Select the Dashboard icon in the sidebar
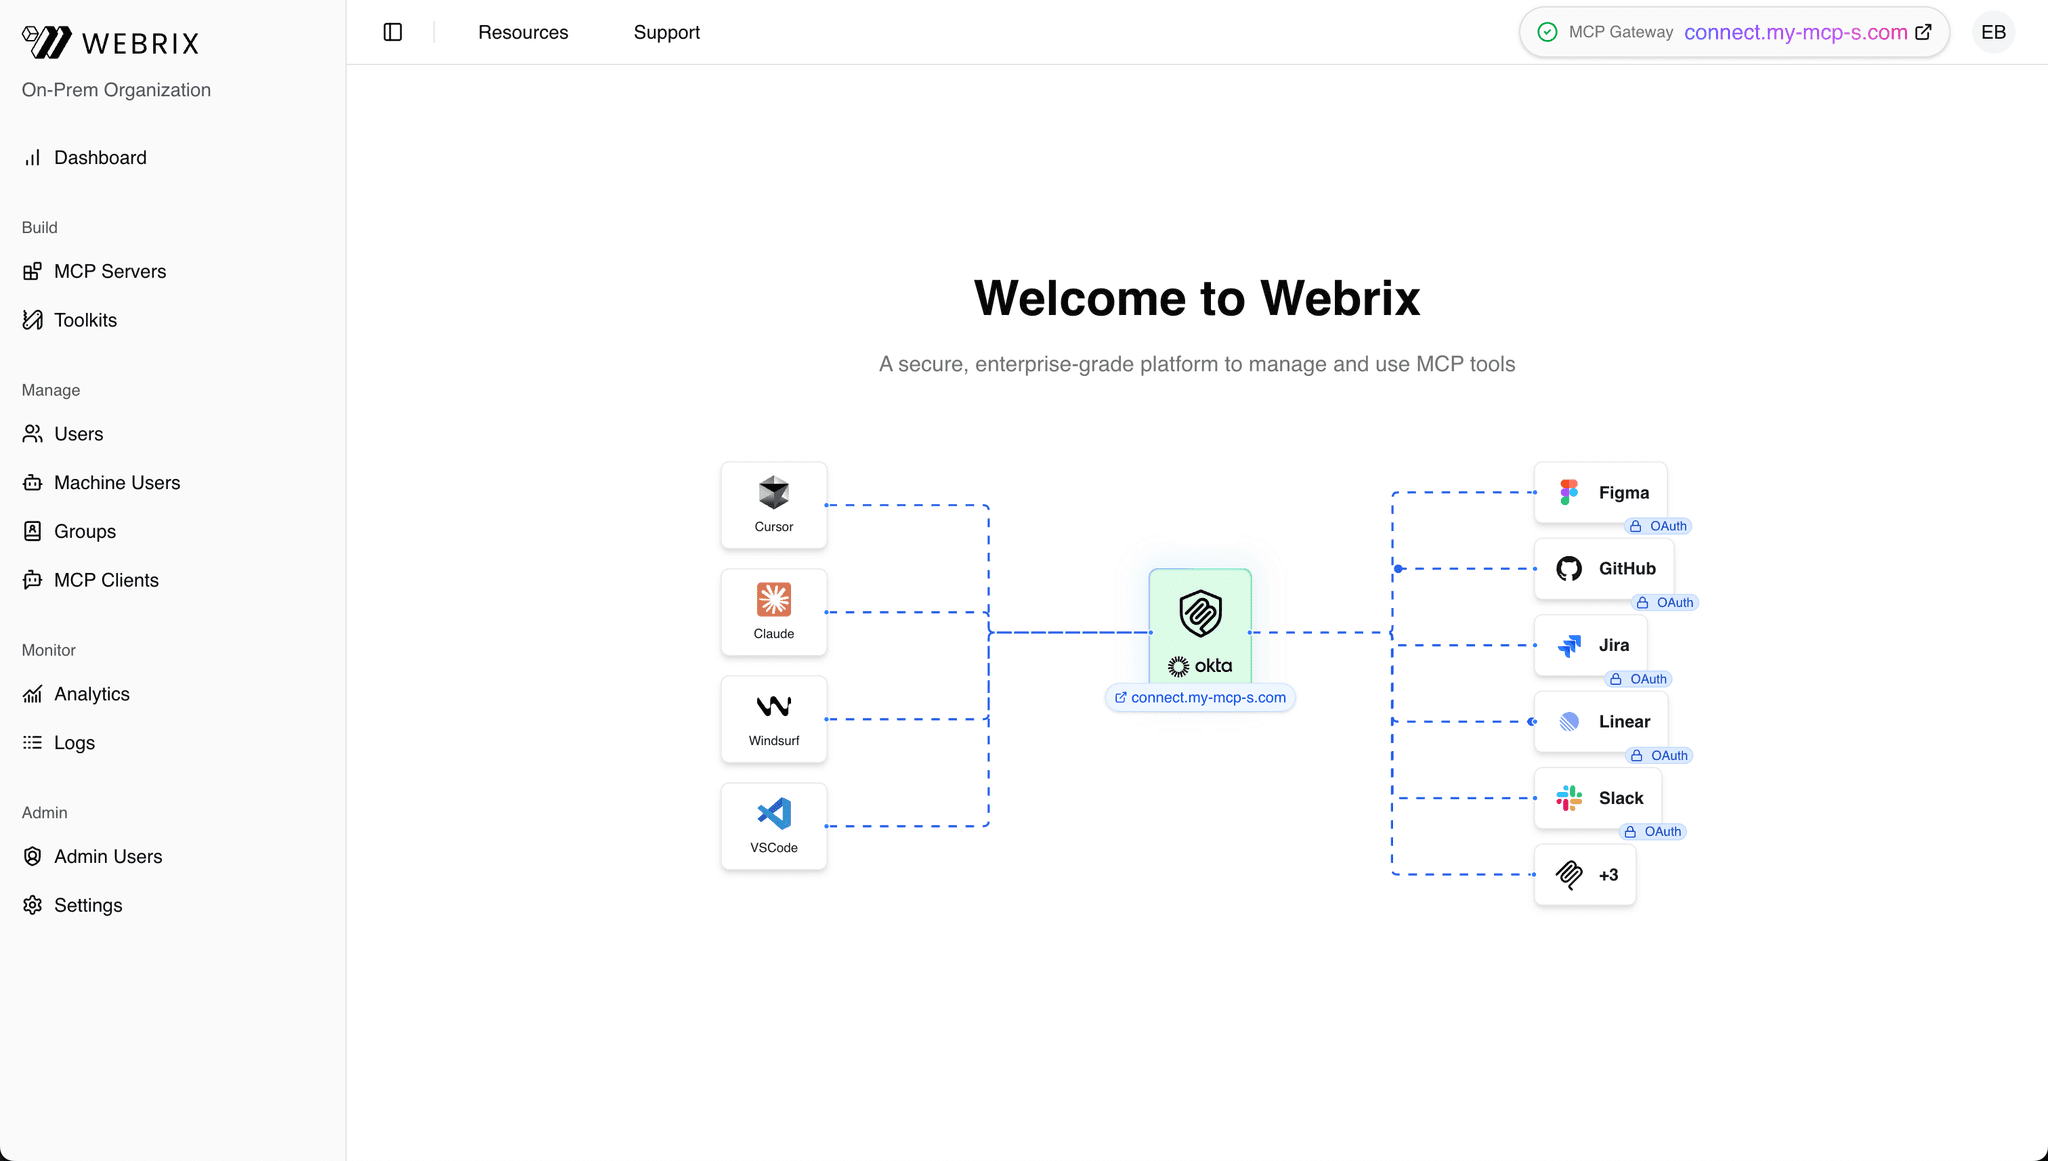 tap(33, 157)
